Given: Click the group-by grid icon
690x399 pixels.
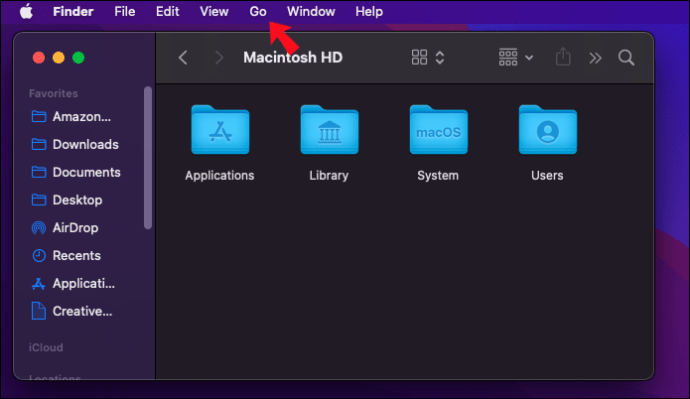Looking at the screenshot, I should (x=508, y=57).
